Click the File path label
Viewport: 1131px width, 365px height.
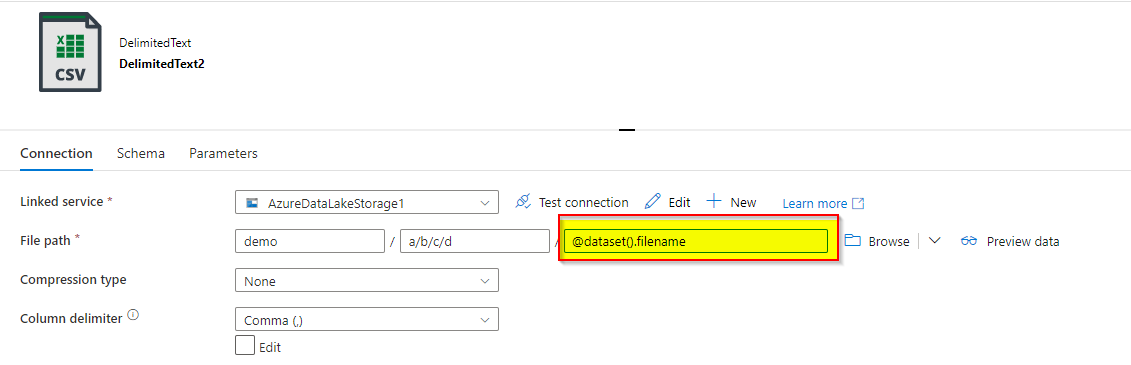click(45, 240)
